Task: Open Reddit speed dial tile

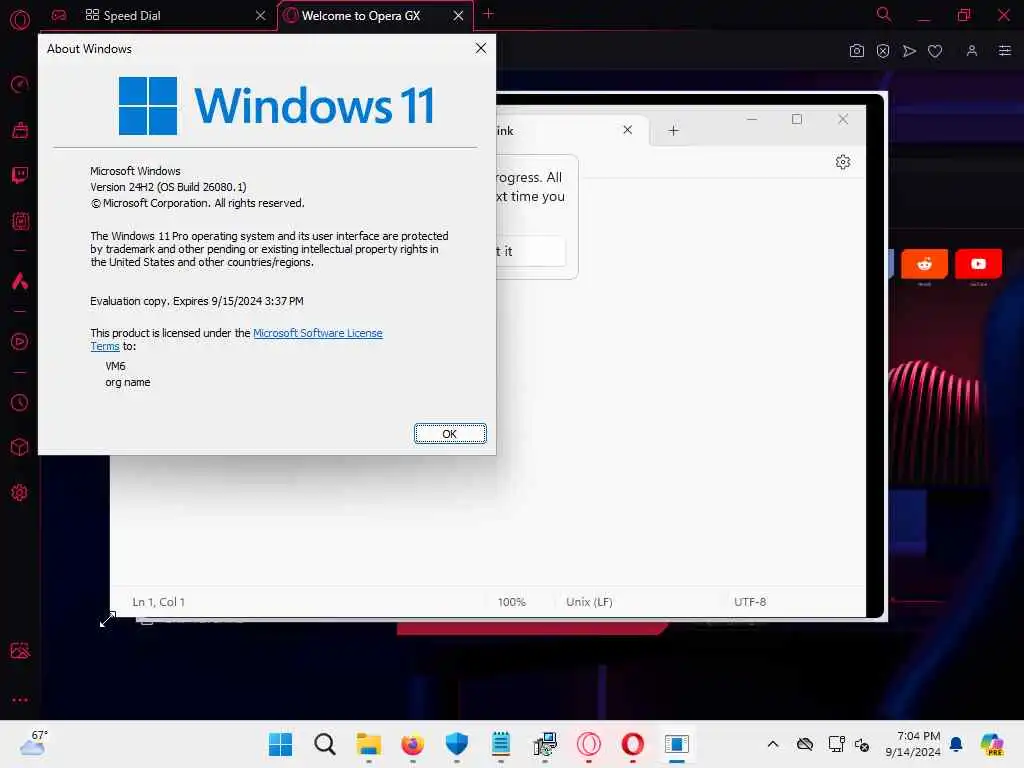Action: [924, 264]
